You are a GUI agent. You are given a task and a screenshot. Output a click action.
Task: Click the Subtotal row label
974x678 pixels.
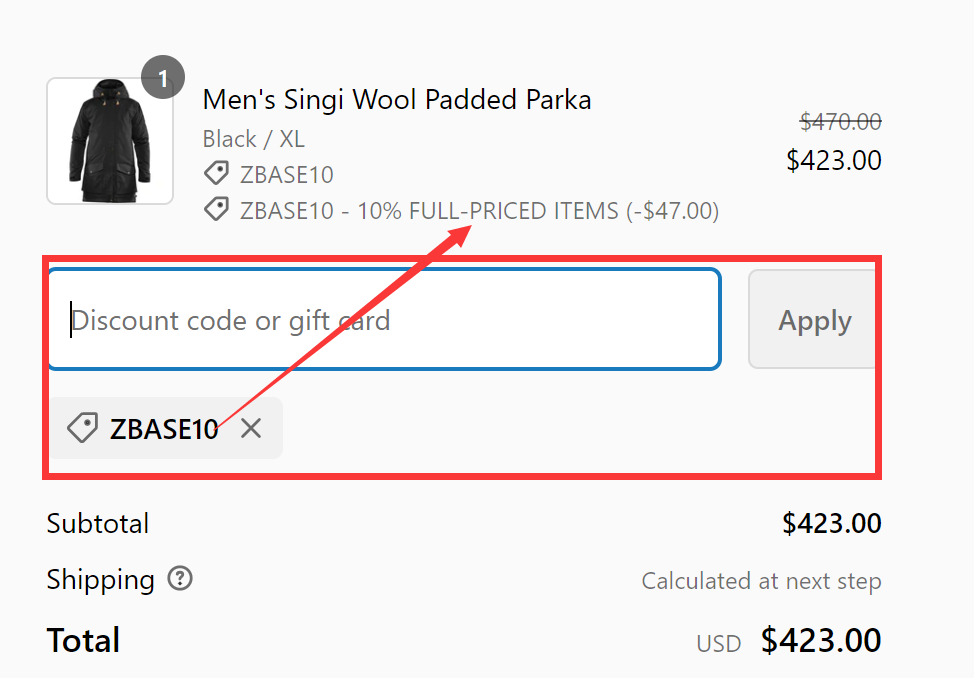[x=97, y=523]
